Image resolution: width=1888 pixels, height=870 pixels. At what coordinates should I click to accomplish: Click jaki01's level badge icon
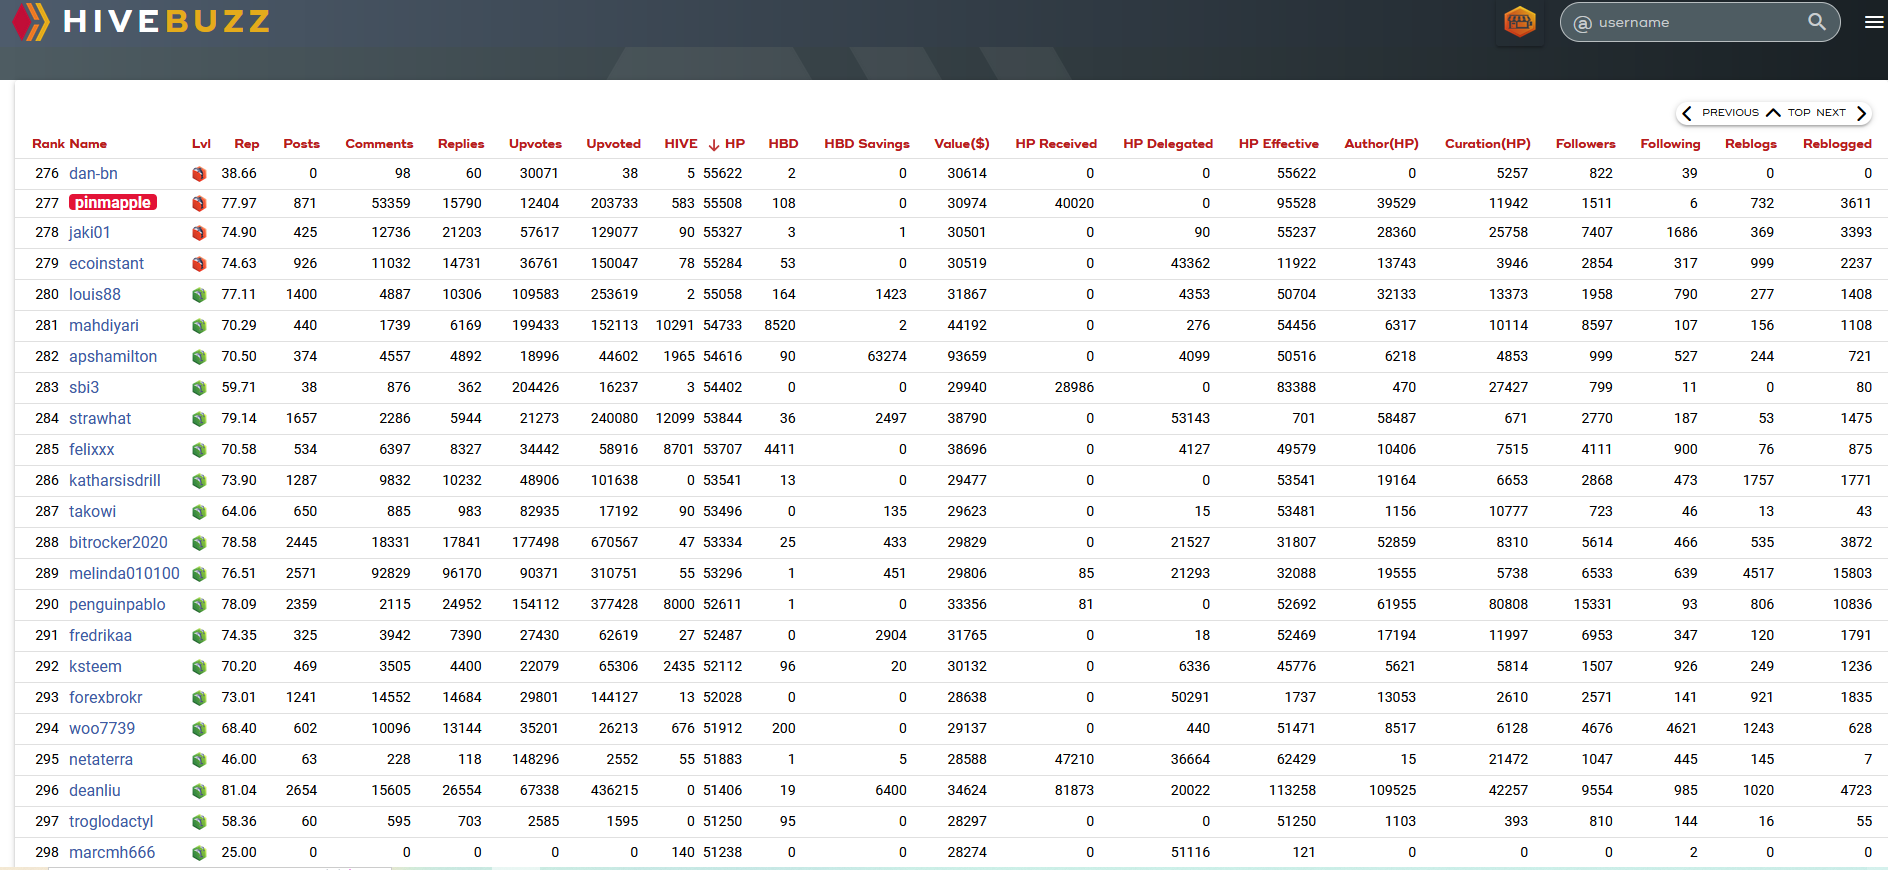point(199,233)
